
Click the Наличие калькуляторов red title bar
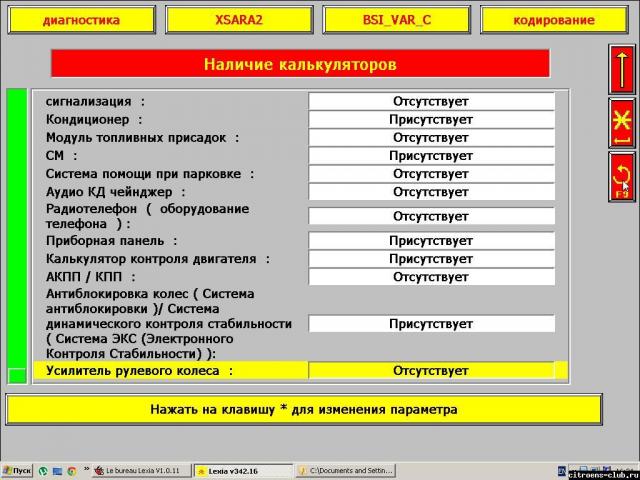point(300,64)
